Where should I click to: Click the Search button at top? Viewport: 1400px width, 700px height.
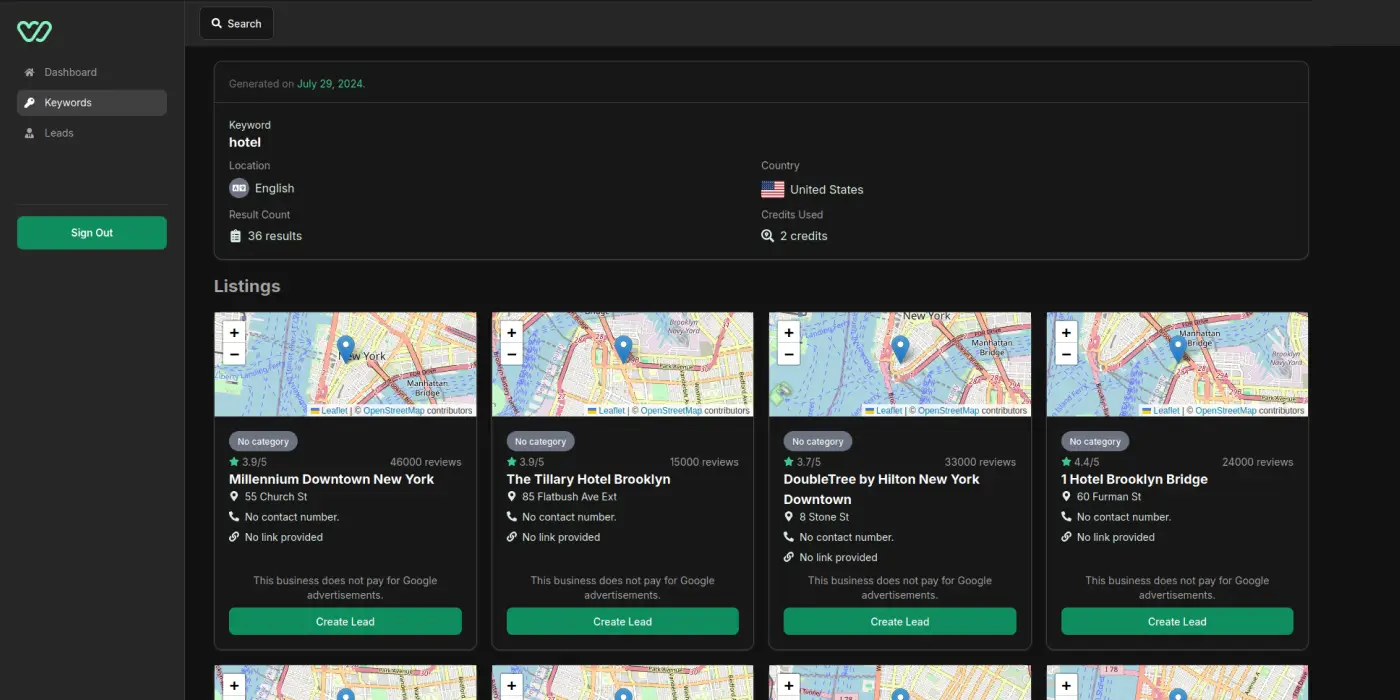(236, 23)
